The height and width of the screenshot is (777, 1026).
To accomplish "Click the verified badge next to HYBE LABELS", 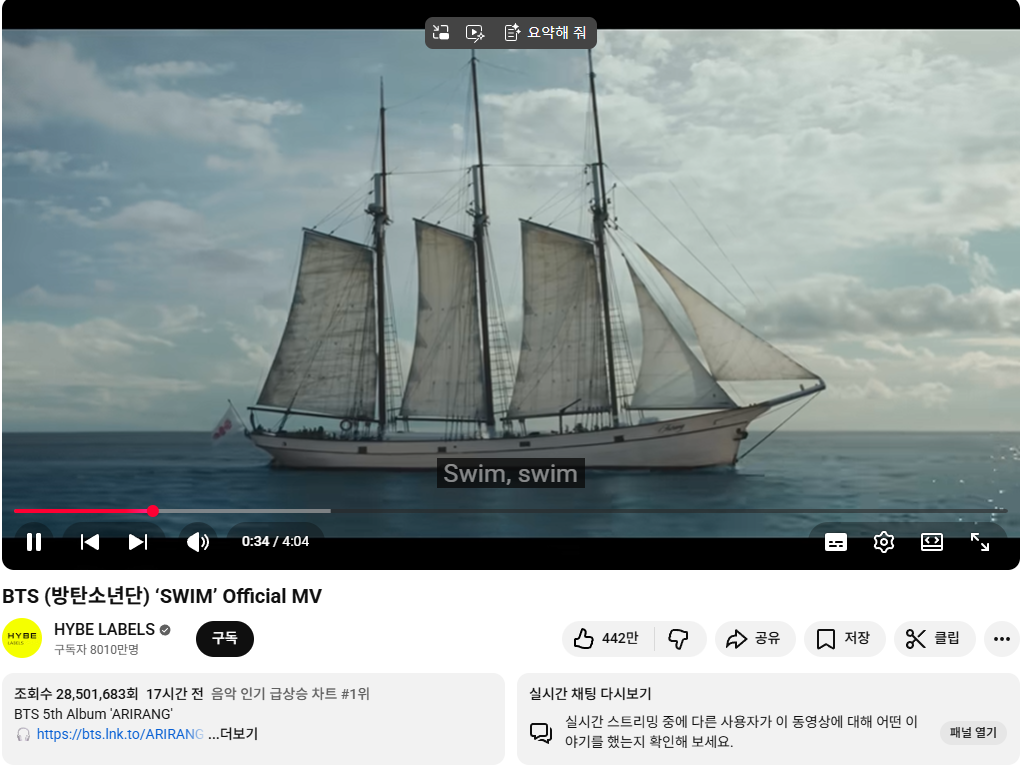I will pos(165,630).
